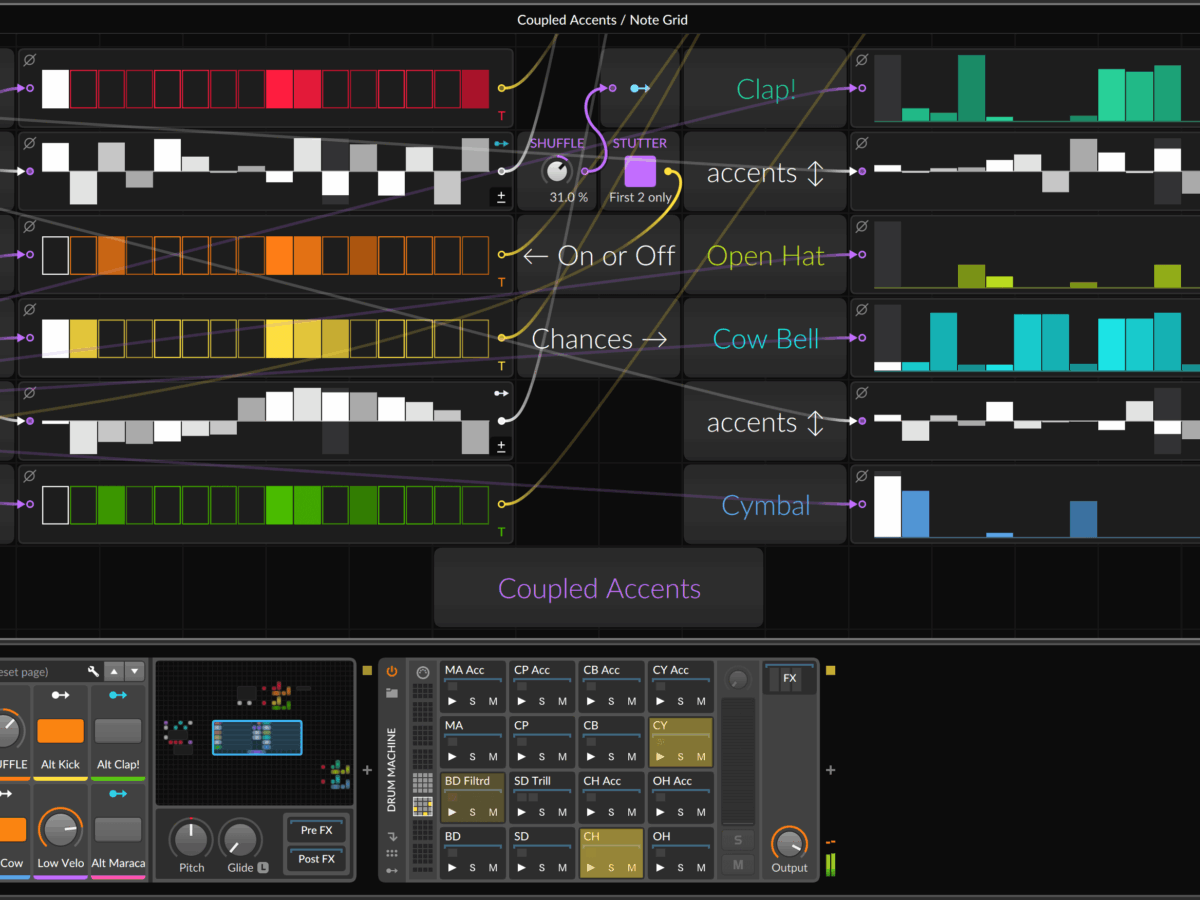Image resolution: width=1200 pixels, height=900 pixels.
Task: Open the Drum Machine folder browser icon
Action: [392, 692]
